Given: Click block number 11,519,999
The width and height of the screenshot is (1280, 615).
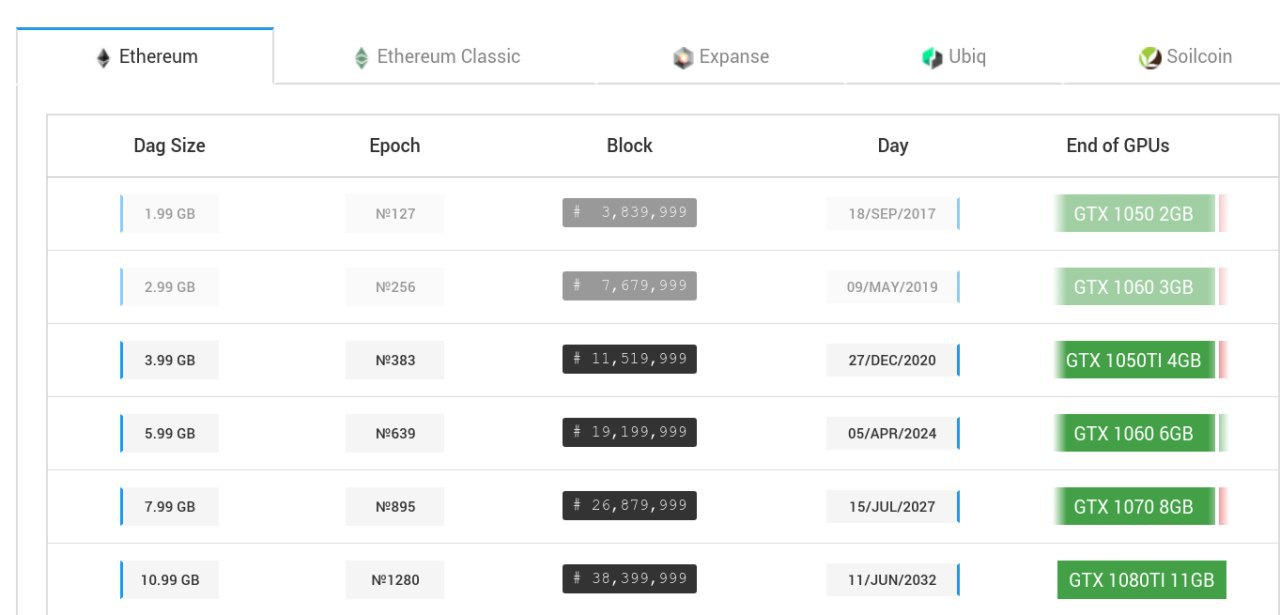Looking at the screenshot, I should tap(629, 359).
